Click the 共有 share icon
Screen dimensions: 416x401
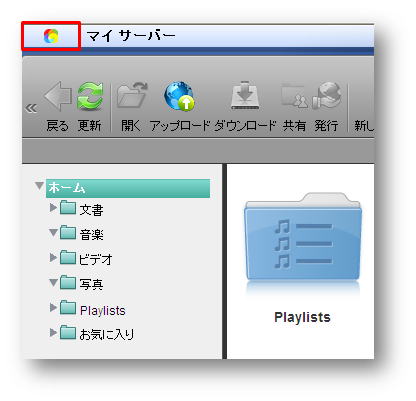click(x=295, y=97)
